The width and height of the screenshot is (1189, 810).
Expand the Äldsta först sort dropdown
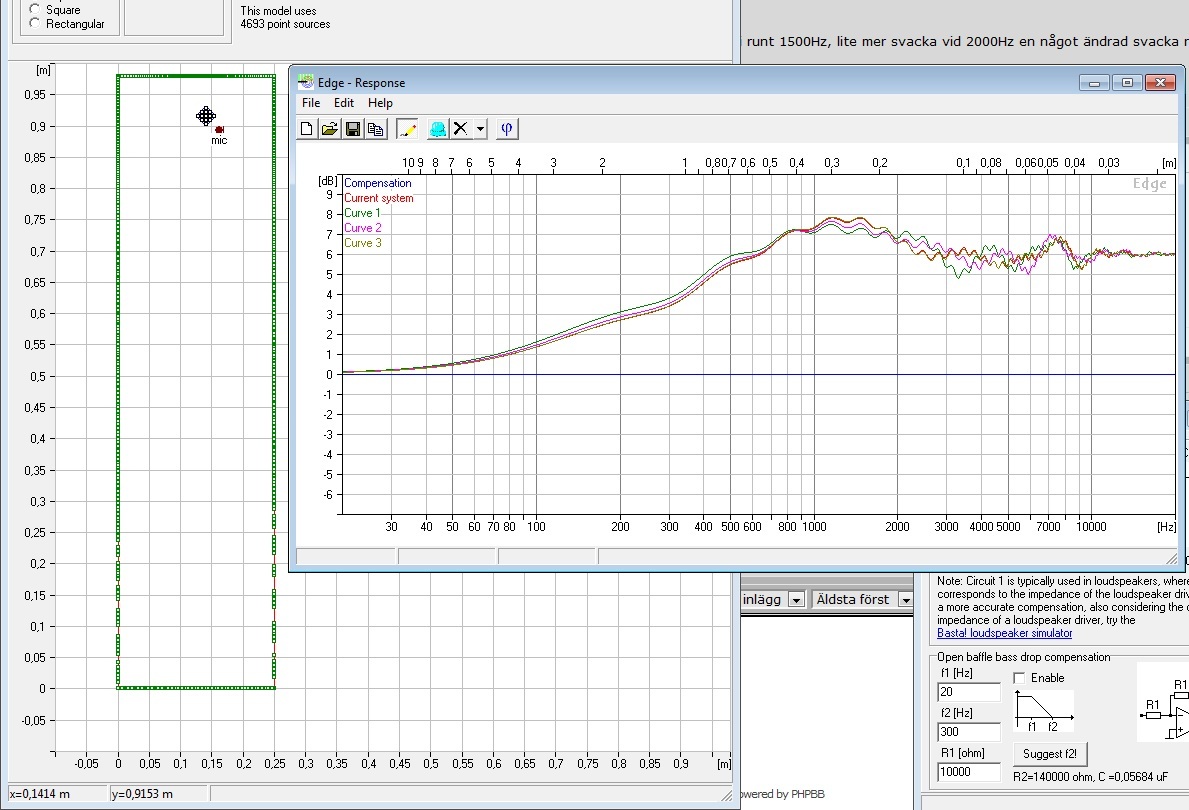pyautogui.click(x=905, y=600)
